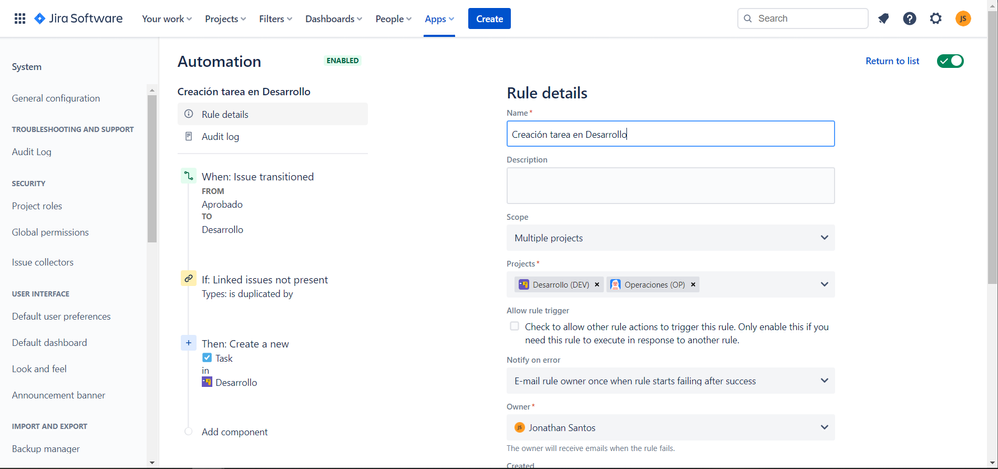The image size is (998, 469).
Task: Click in the rule Name input field
Action: point(670,134)
